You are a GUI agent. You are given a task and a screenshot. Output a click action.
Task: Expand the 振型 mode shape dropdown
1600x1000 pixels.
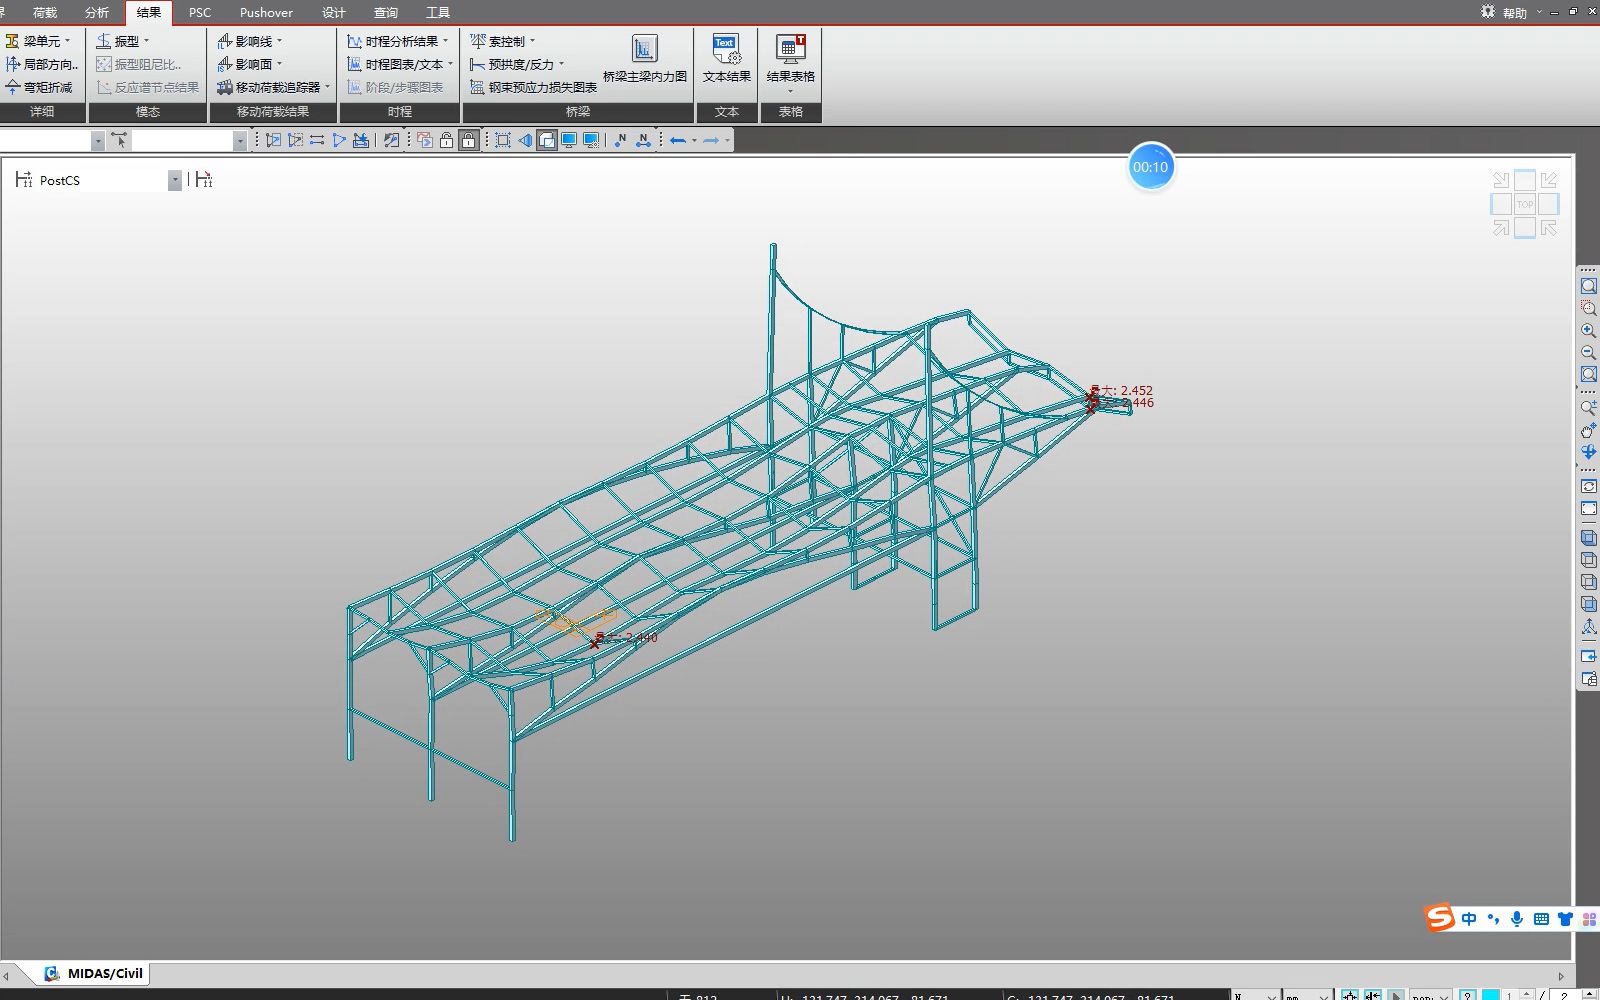(x=146, y=41)
